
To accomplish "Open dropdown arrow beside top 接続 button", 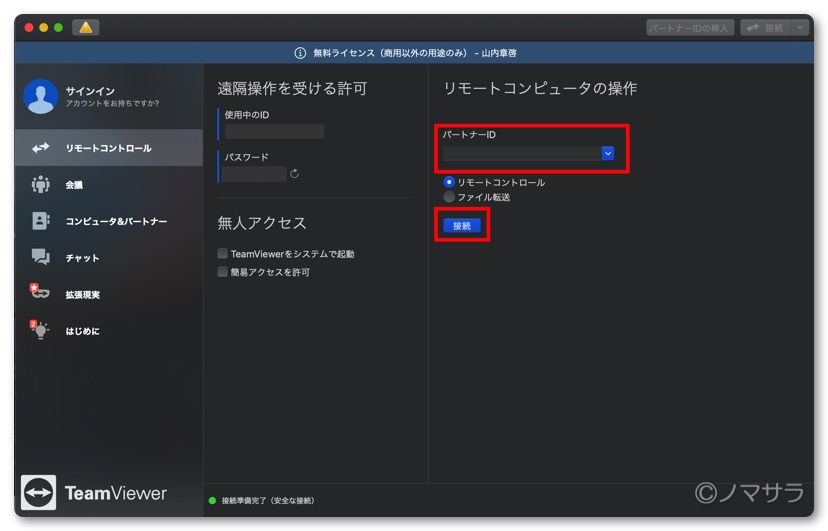I will [800, 28].
